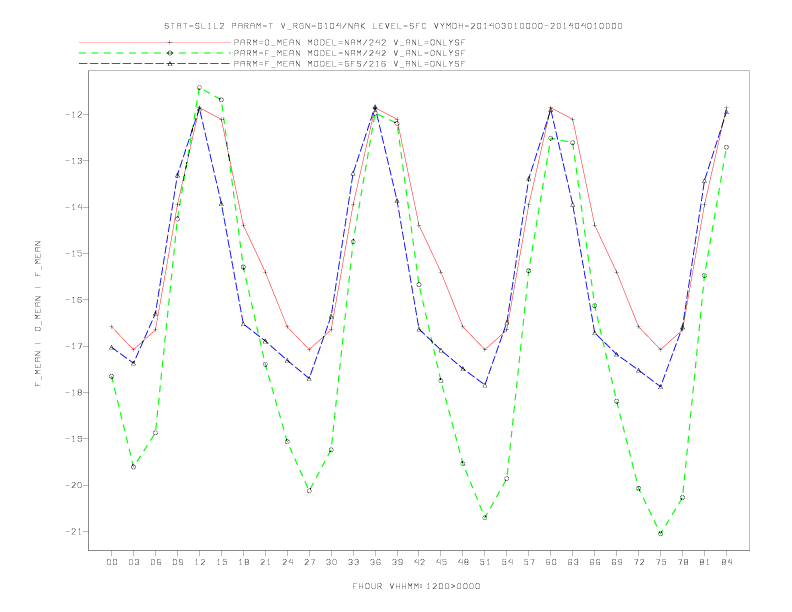Click the 84 forecast hour tick label

pos(726,562)
